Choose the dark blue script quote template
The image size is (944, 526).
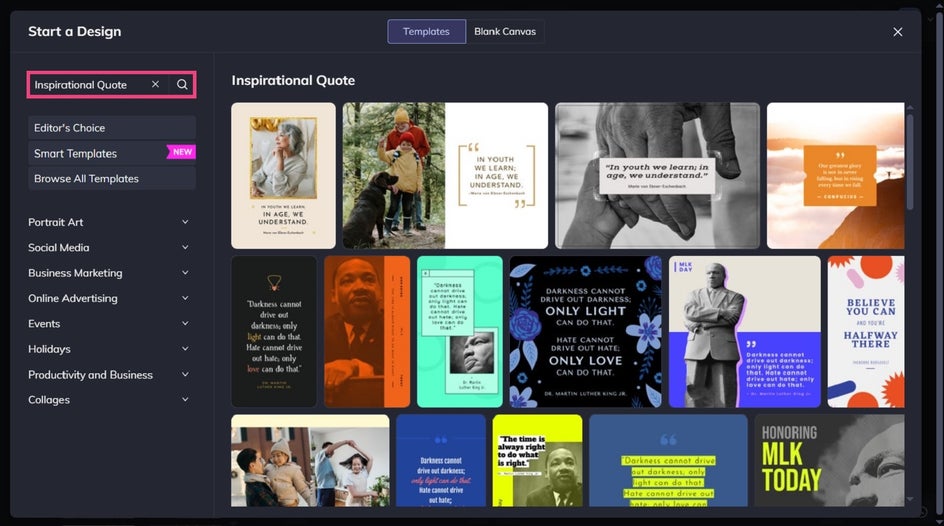click(441, 460)
